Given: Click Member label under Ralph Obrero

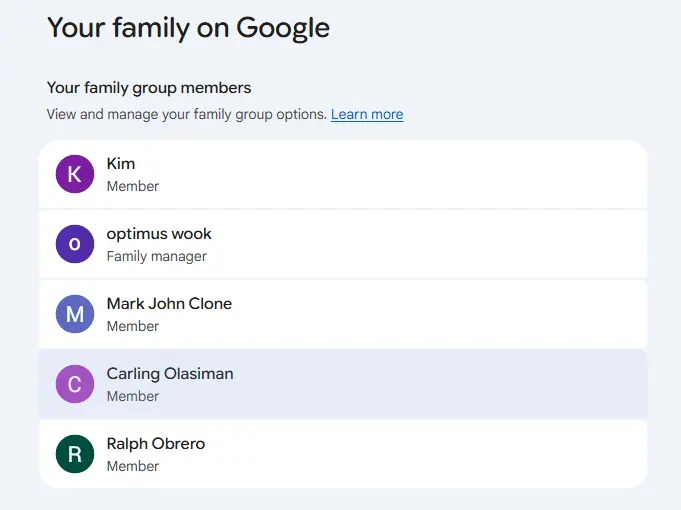Looking at the screenshot, I should [x=133, y=466].
